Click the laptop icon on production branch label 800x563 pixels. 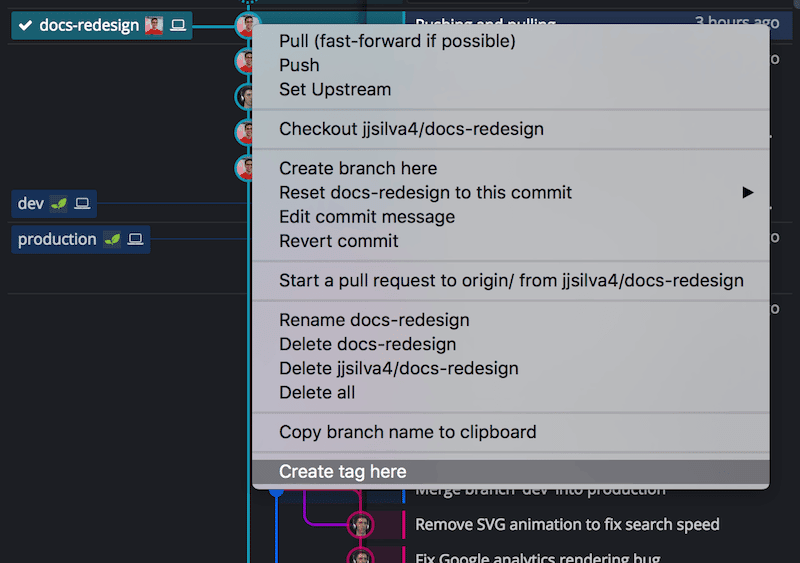(x=135, y=240)
